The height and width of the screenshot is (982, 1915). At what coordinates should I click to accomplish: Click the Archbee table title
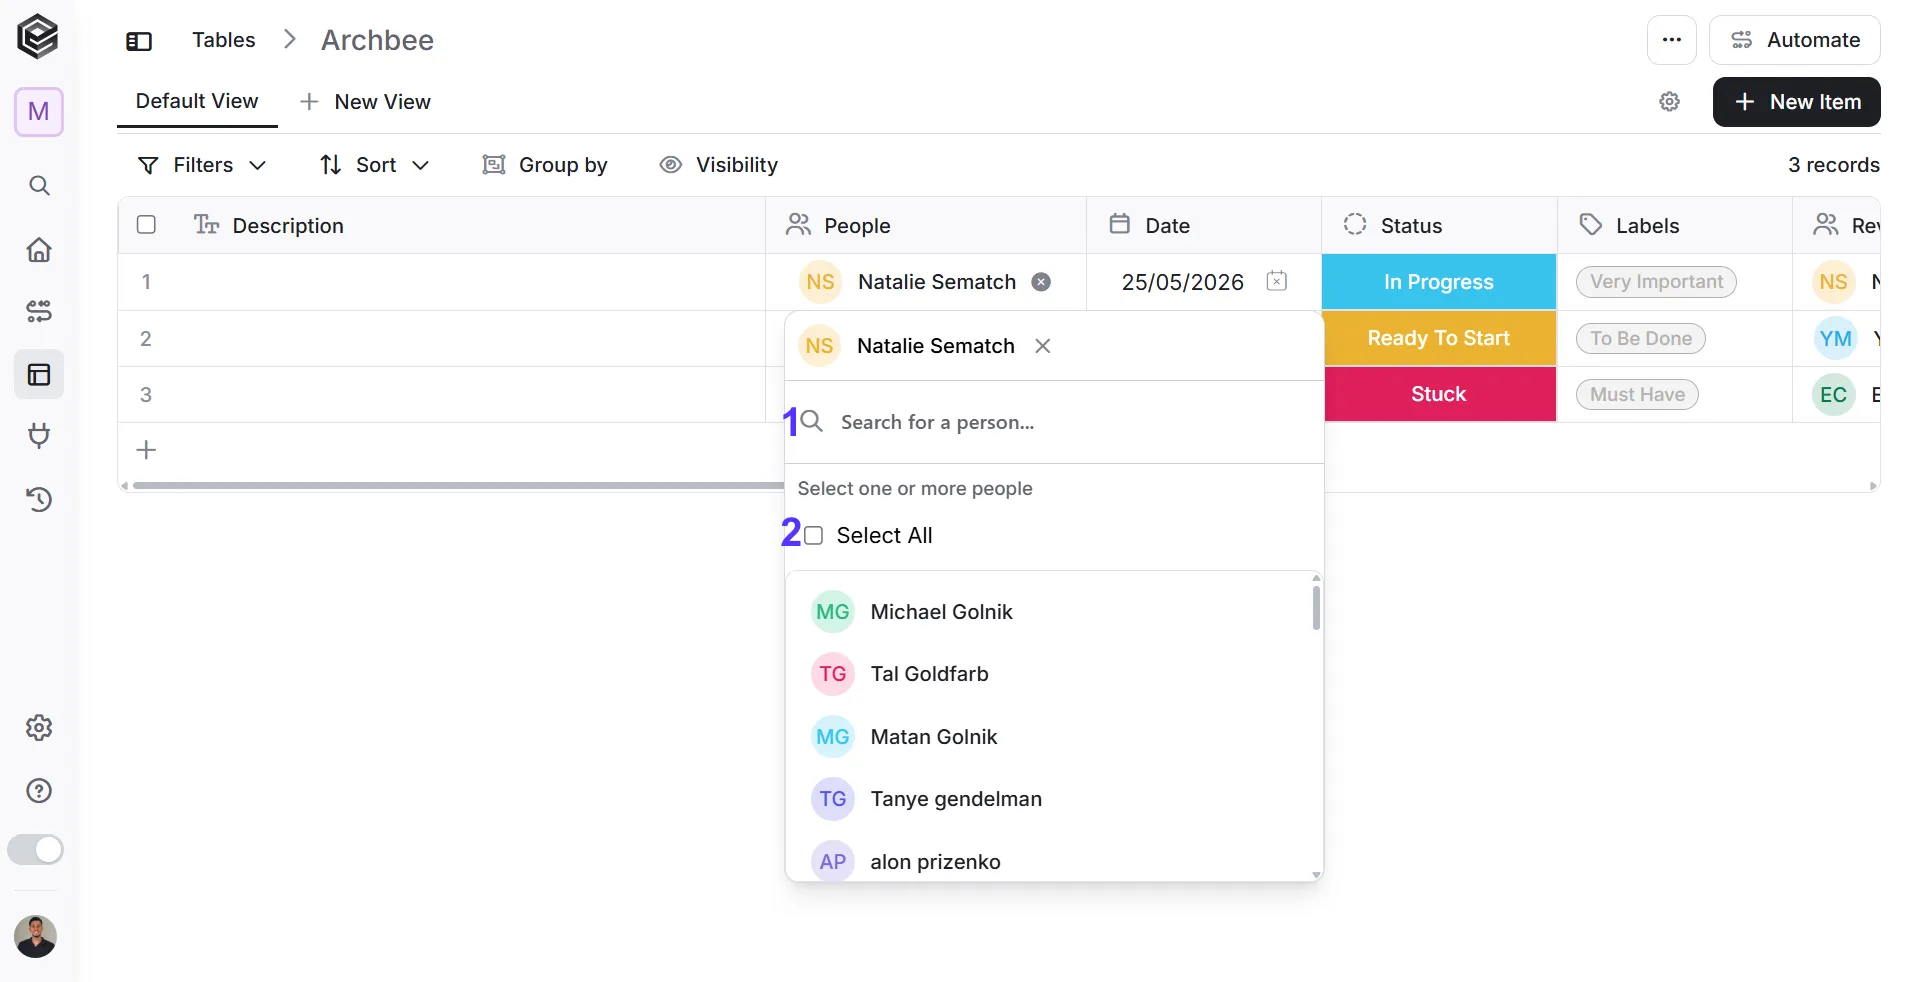coord(377,40)
